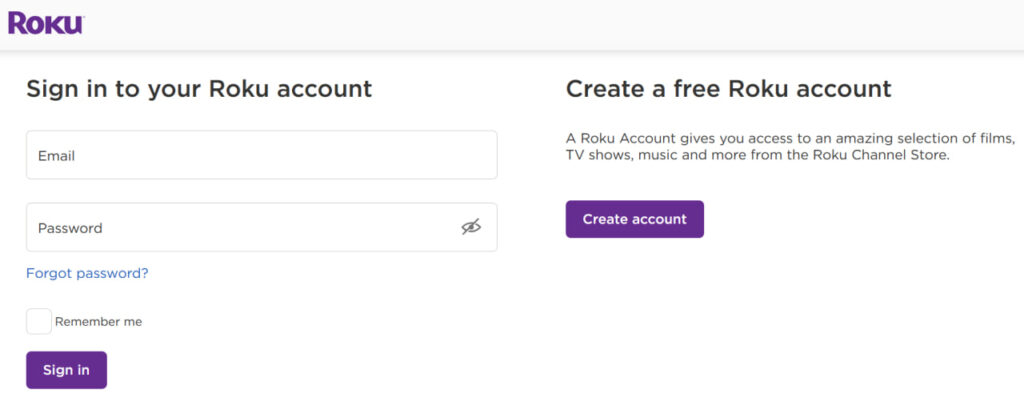Show password using the crossed-eye icon
Screen dimensions: 1024x402
coord(471,227)
